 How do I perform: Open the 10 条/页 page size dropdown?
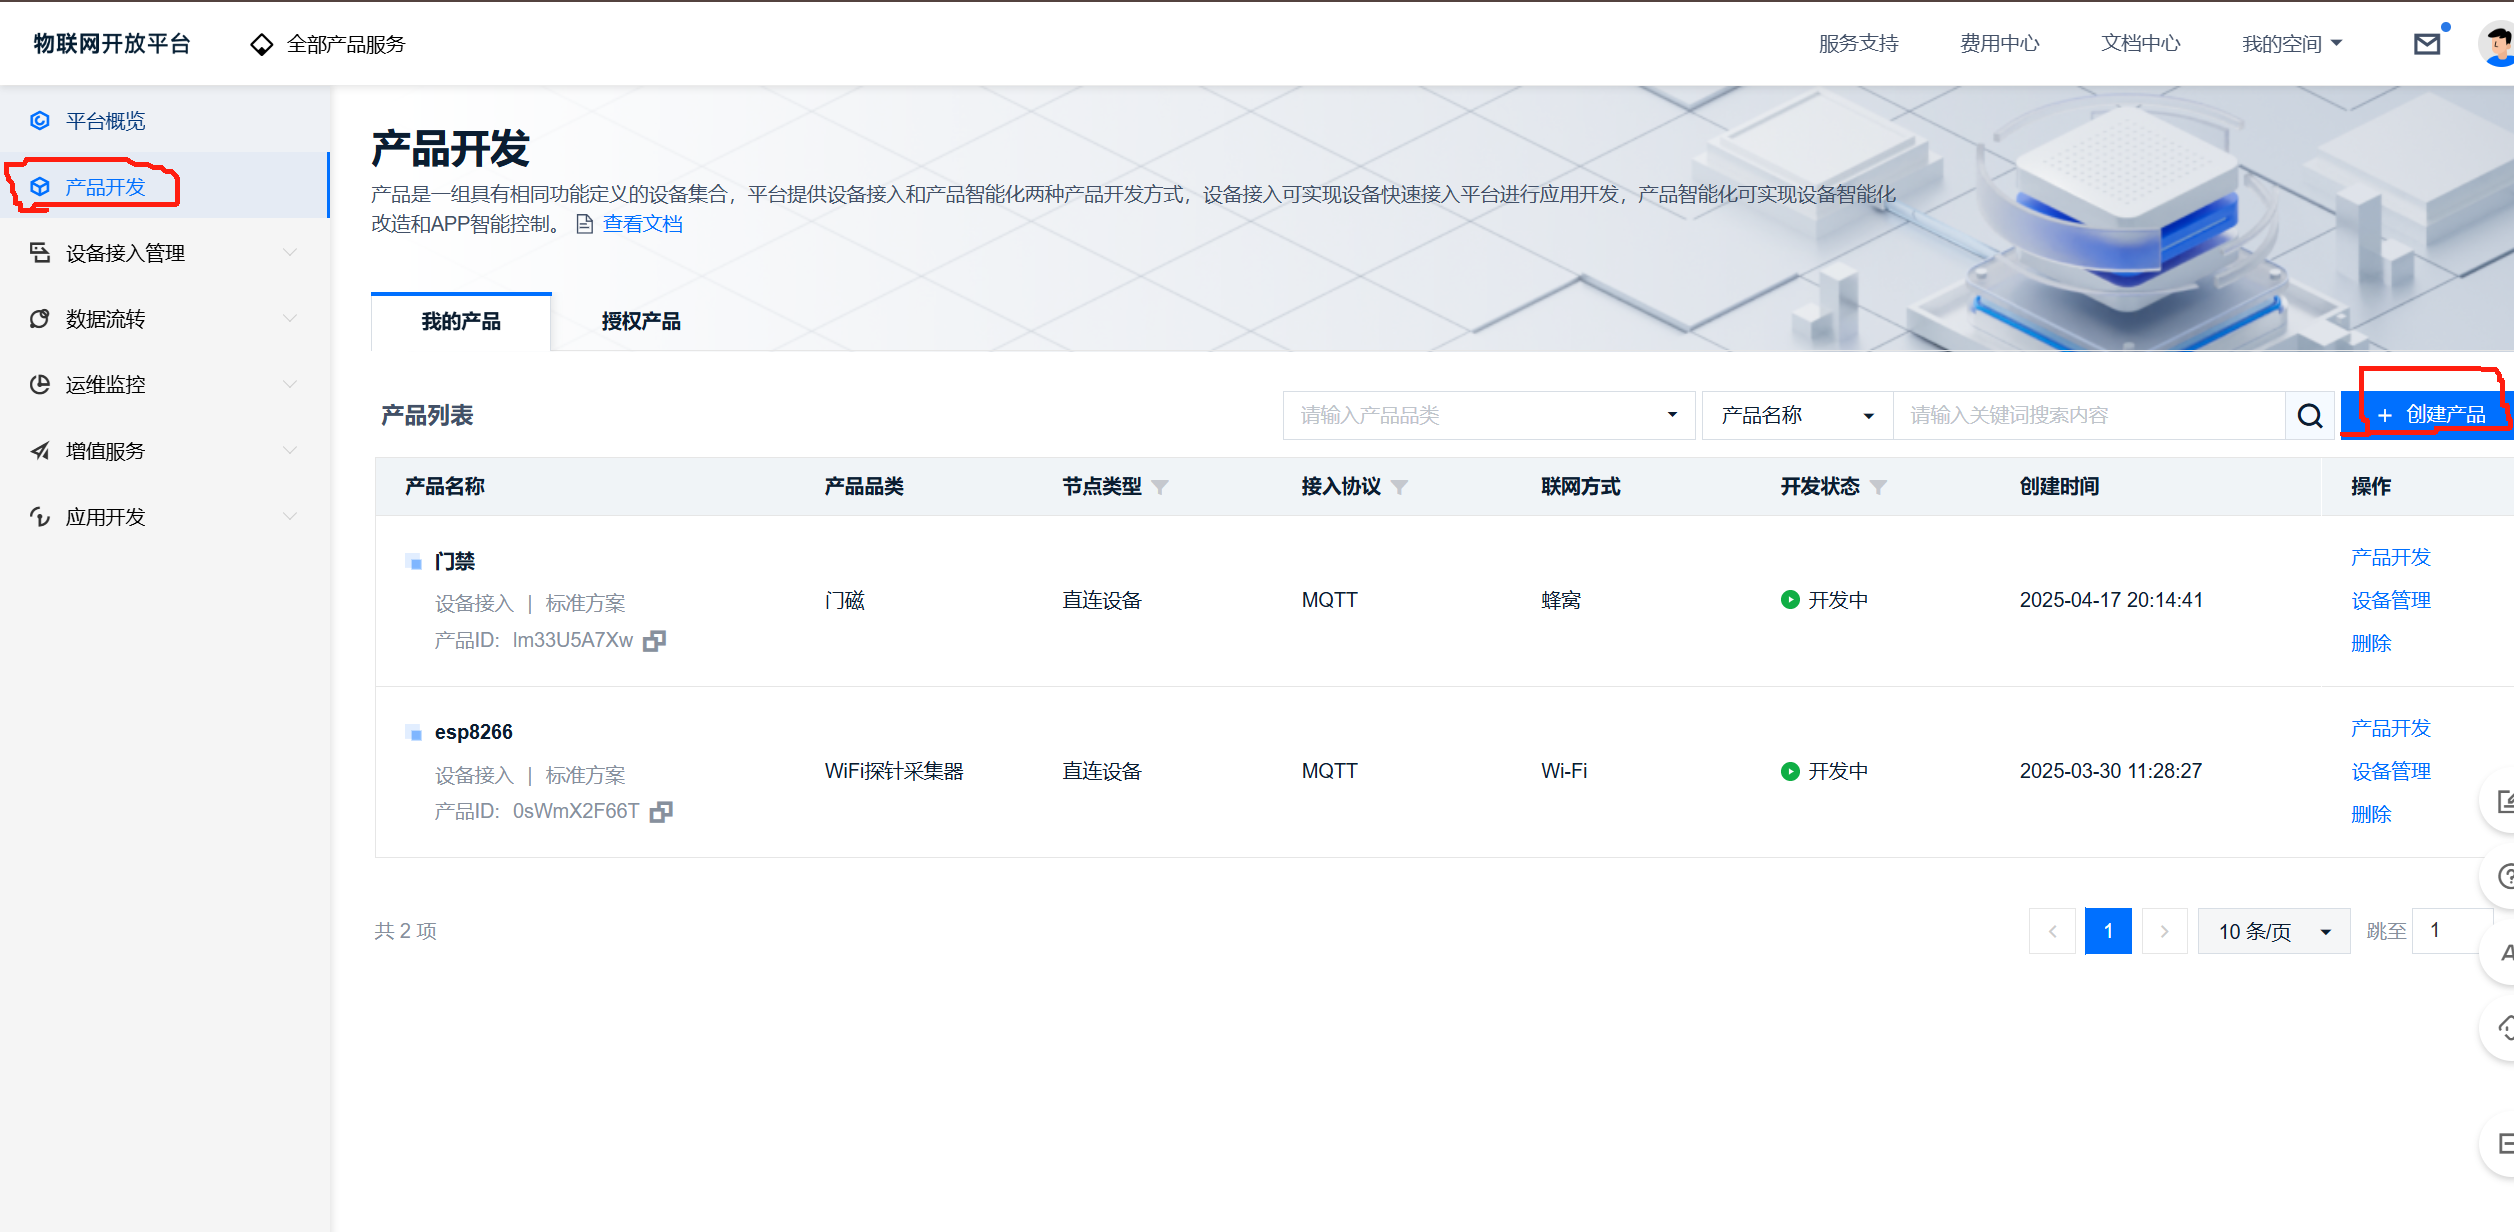[2273, 931]
